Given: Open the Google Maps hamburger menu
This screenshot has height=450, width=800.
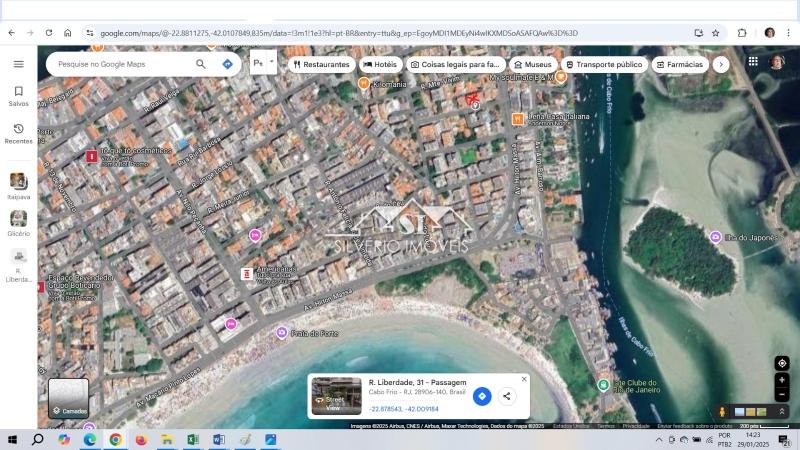Looking at the screenshot, I should [x=18, y=64].
